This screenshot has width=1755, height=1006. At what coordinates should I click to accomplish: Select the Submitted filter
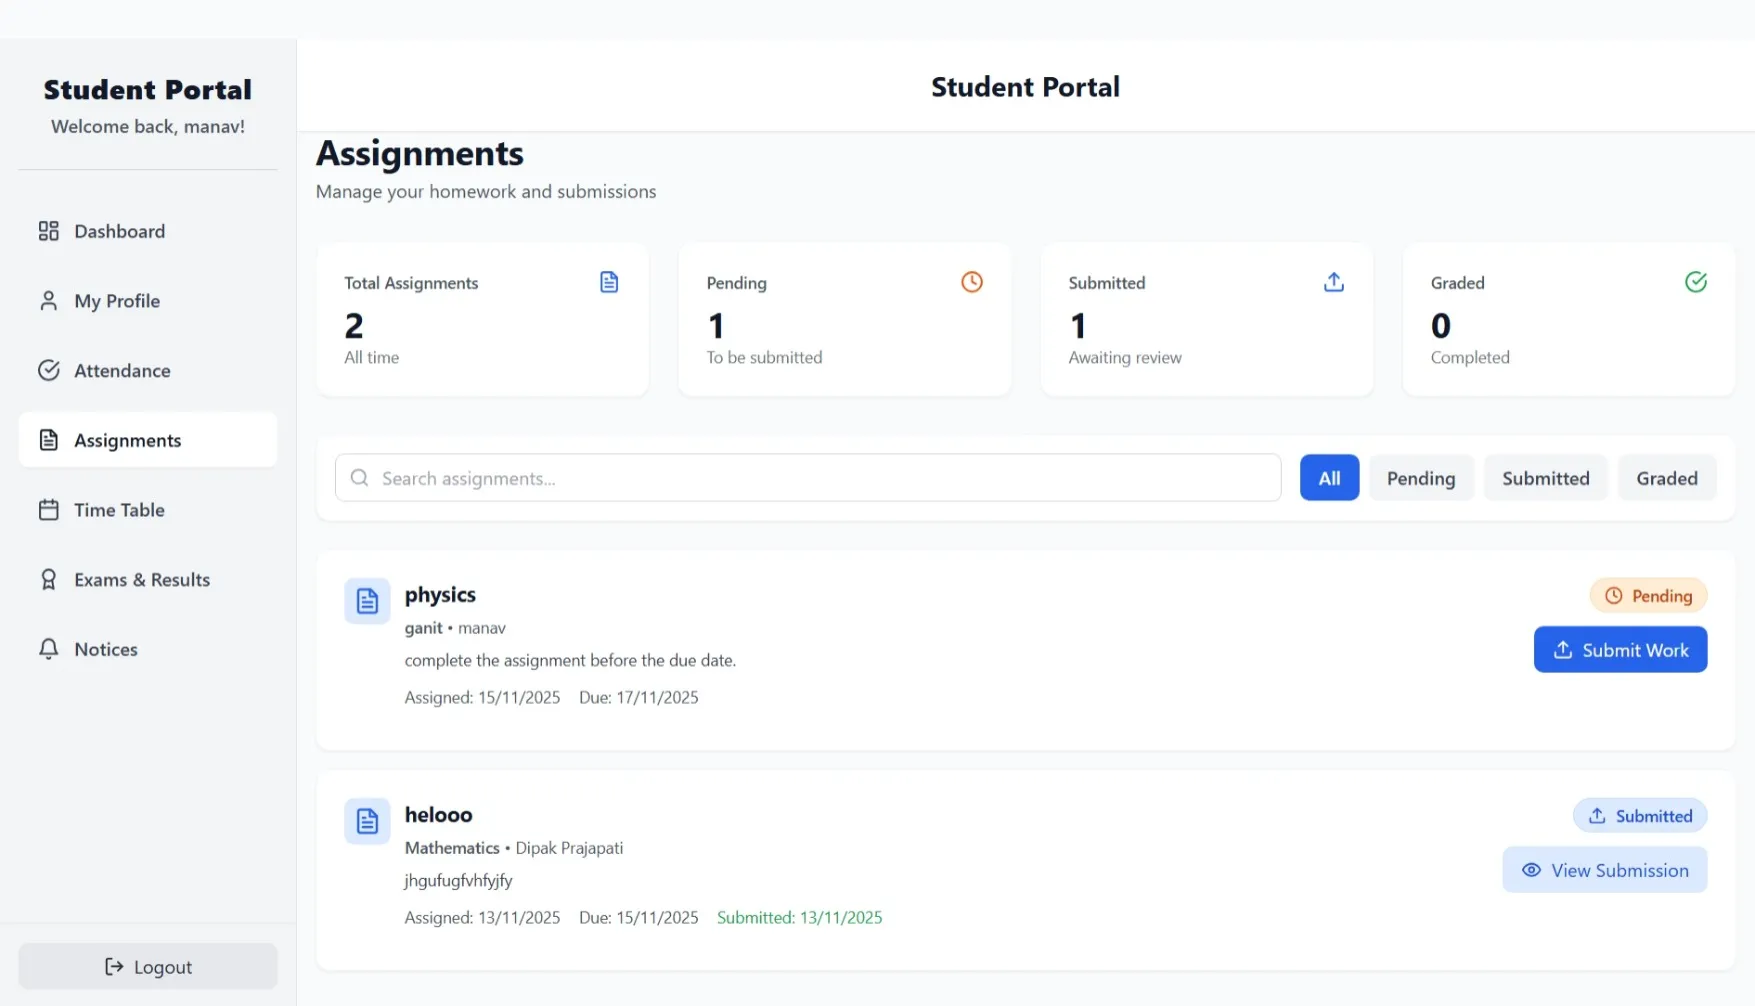pos(1545,478)
